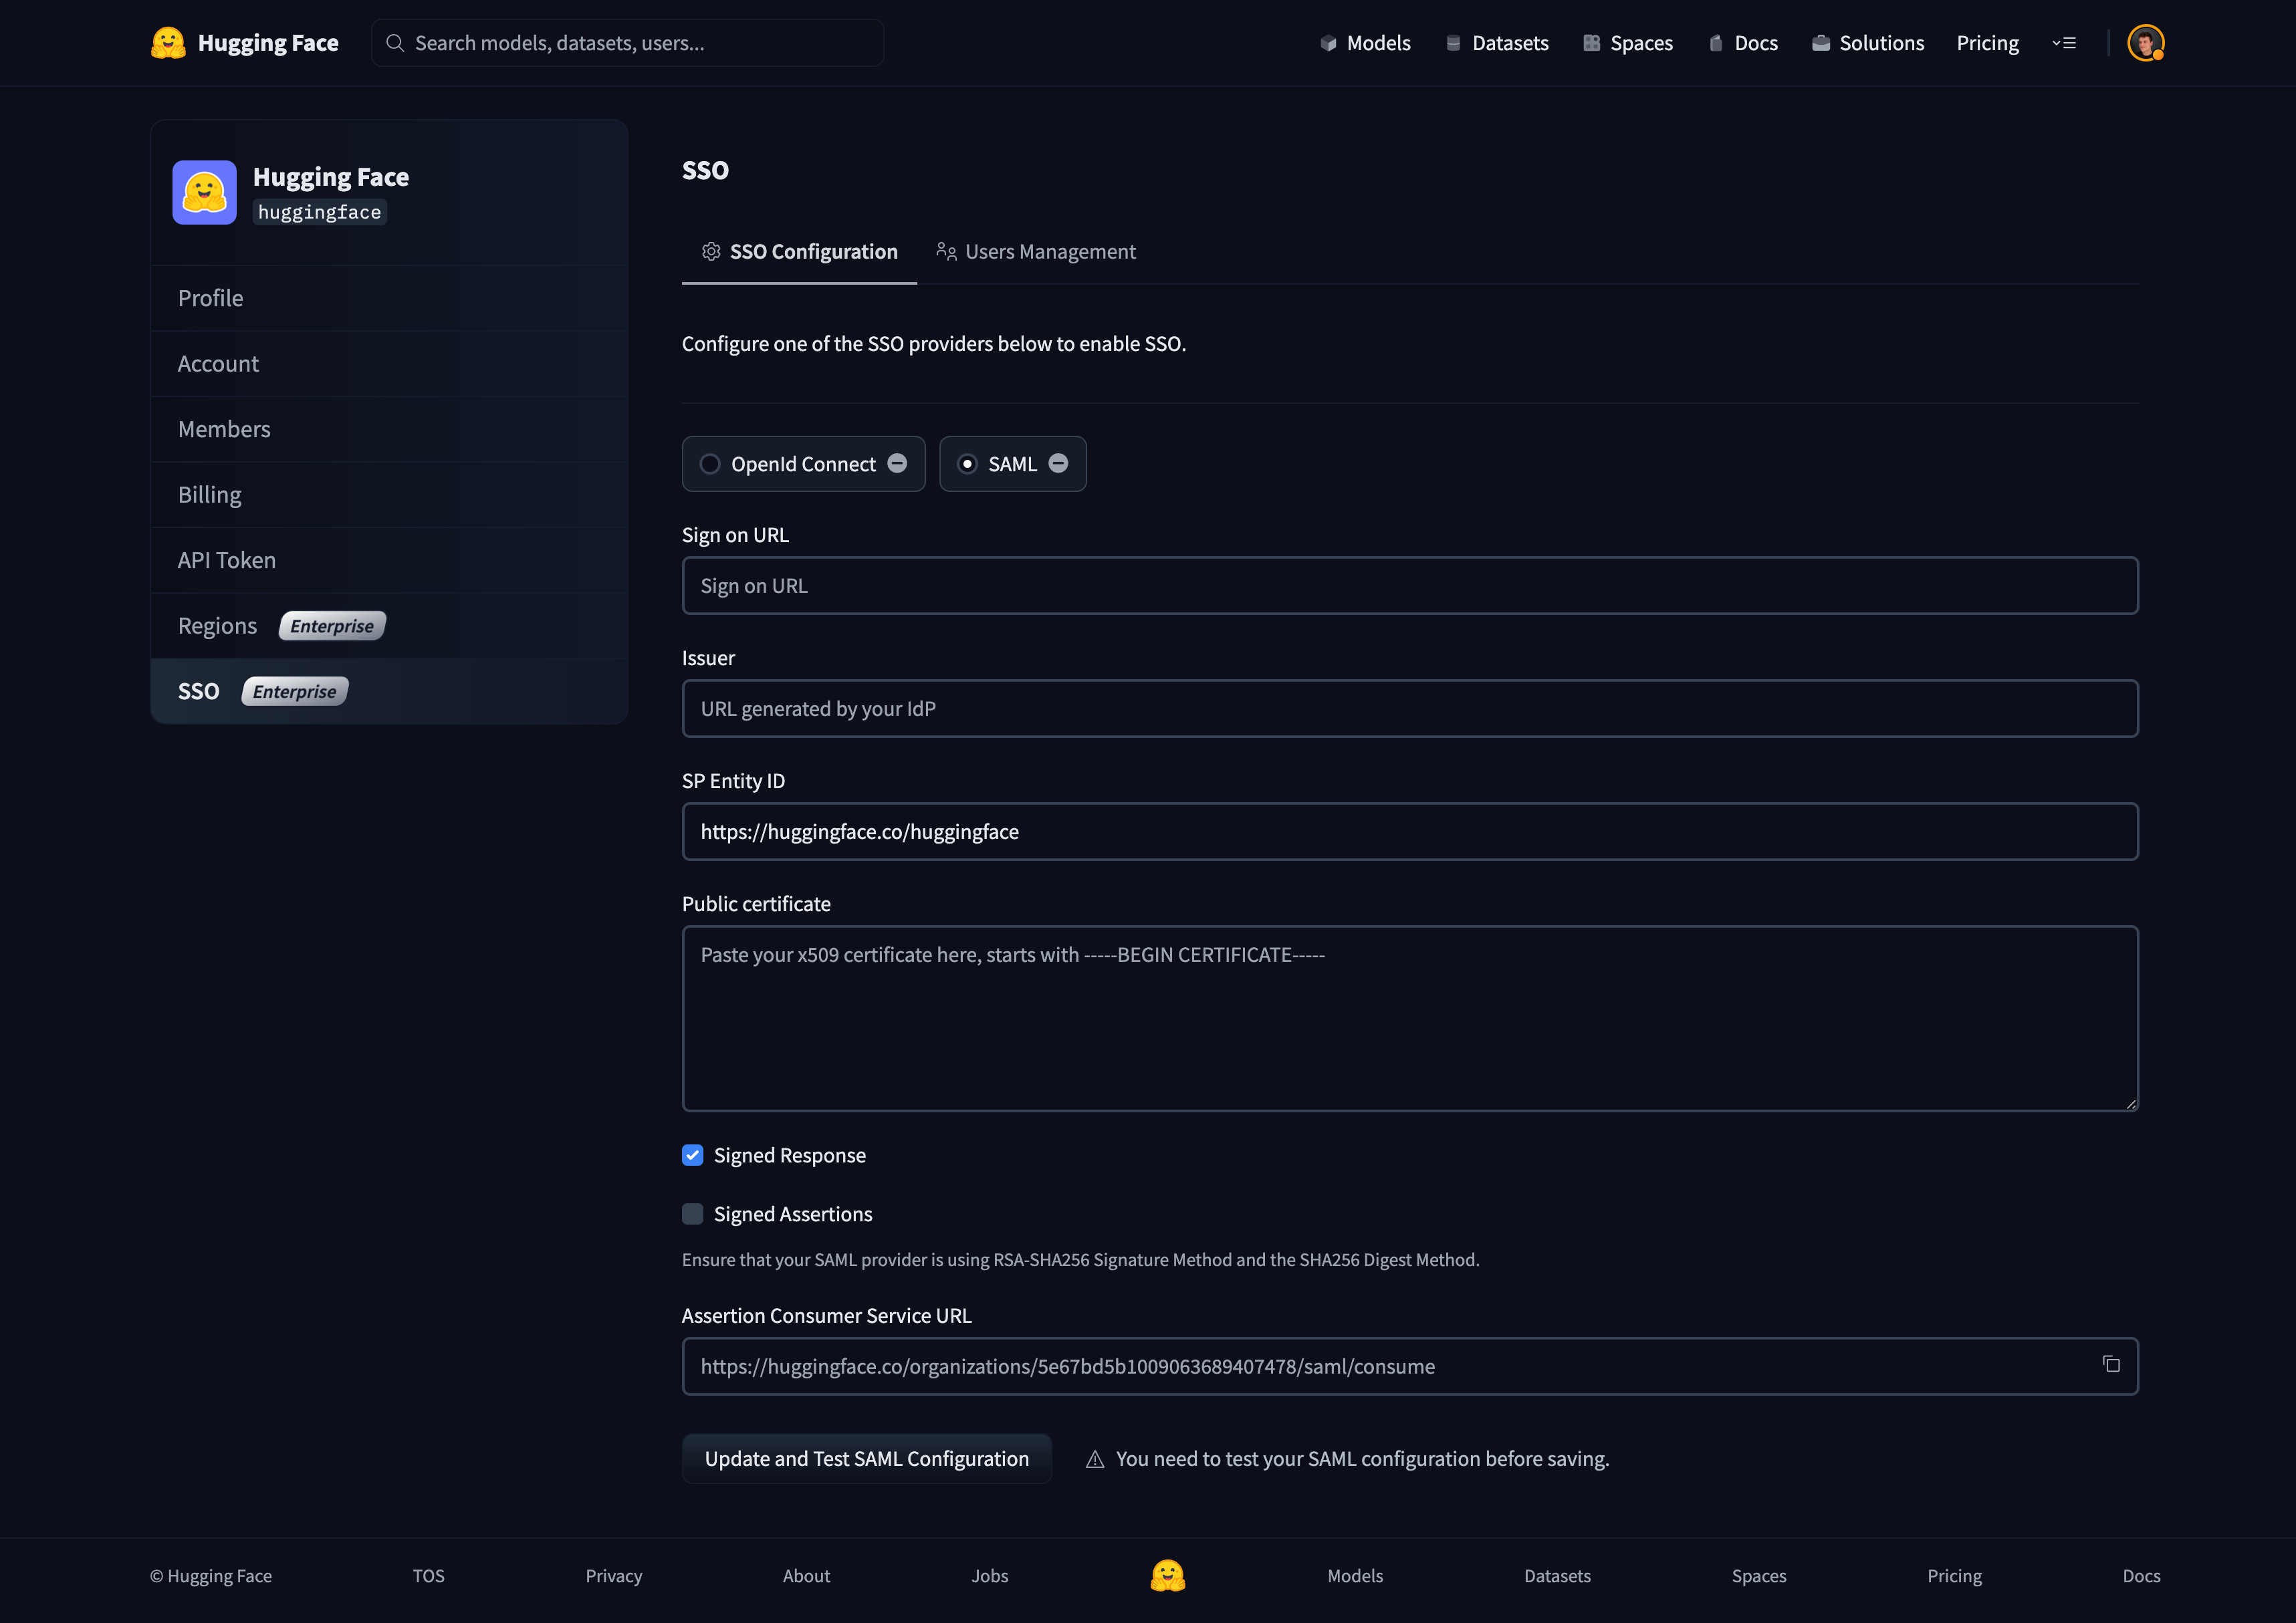This screenshot has width=2296, height=1623.
Task: Expand the more-options menu next to Pricing
Action: 2064,43
